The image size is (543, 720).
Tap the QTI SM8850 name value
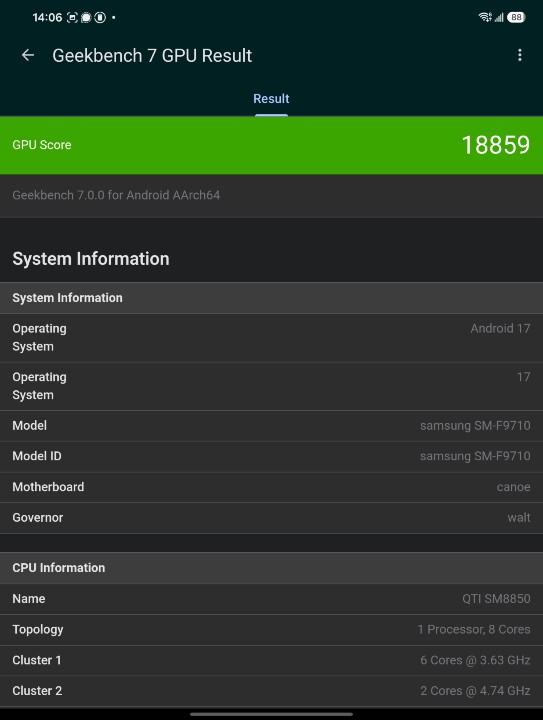tap(496, 599)
